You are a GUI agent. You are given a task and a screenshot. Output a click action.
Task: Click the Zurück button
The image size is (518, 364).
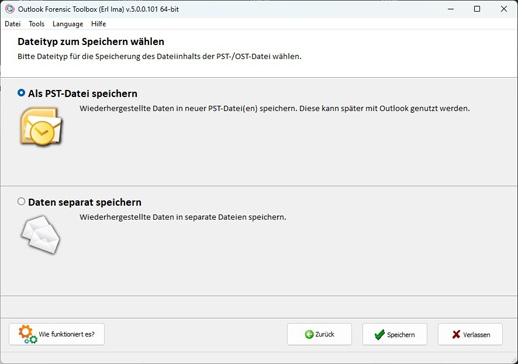click(x=319, y=334)
